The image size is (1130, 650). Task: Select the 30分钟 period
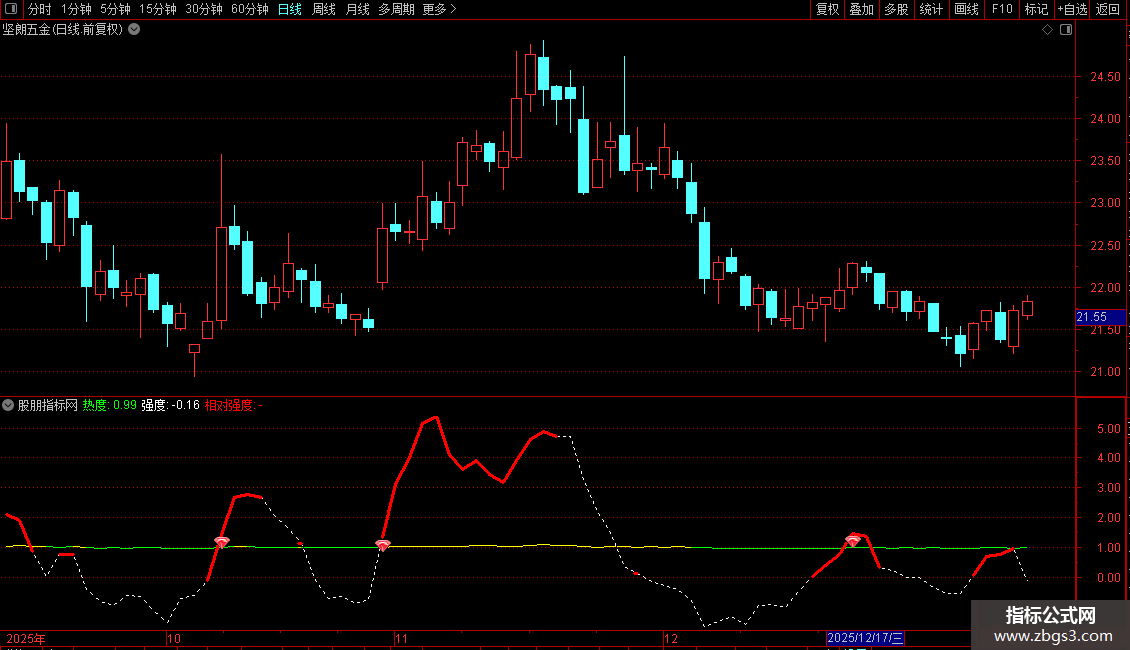pyautogui.click(x=204, y=9)
